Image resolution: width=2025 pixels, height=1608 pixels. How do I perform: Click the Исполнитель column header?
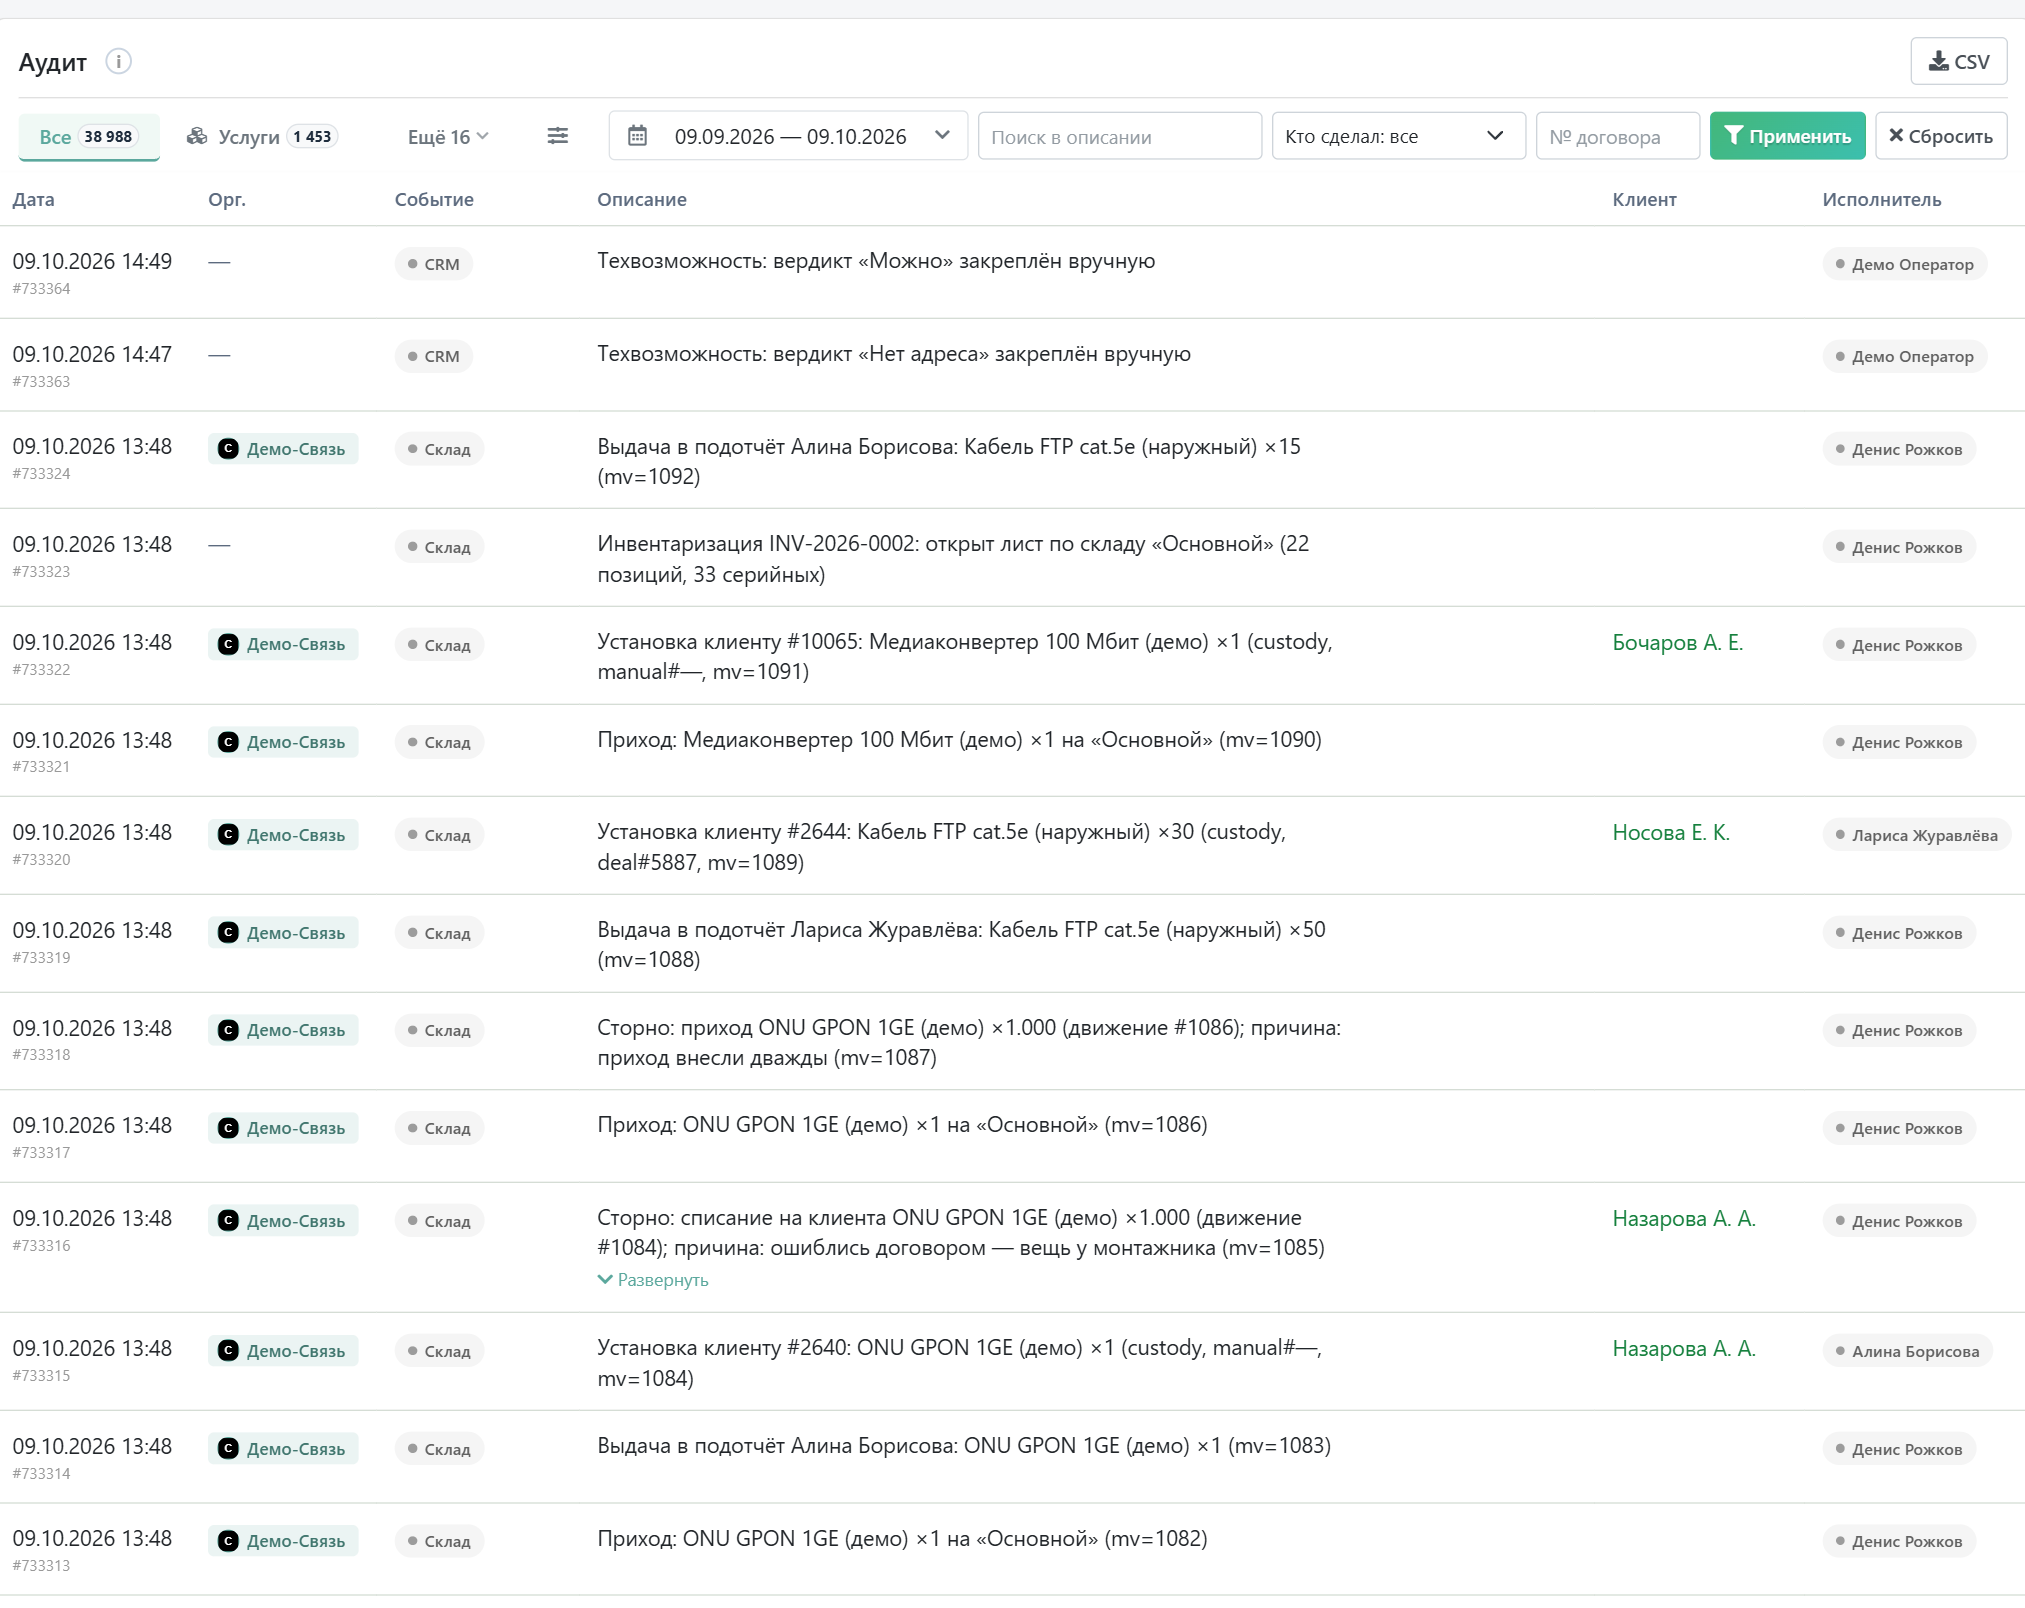click(1881, 199)
